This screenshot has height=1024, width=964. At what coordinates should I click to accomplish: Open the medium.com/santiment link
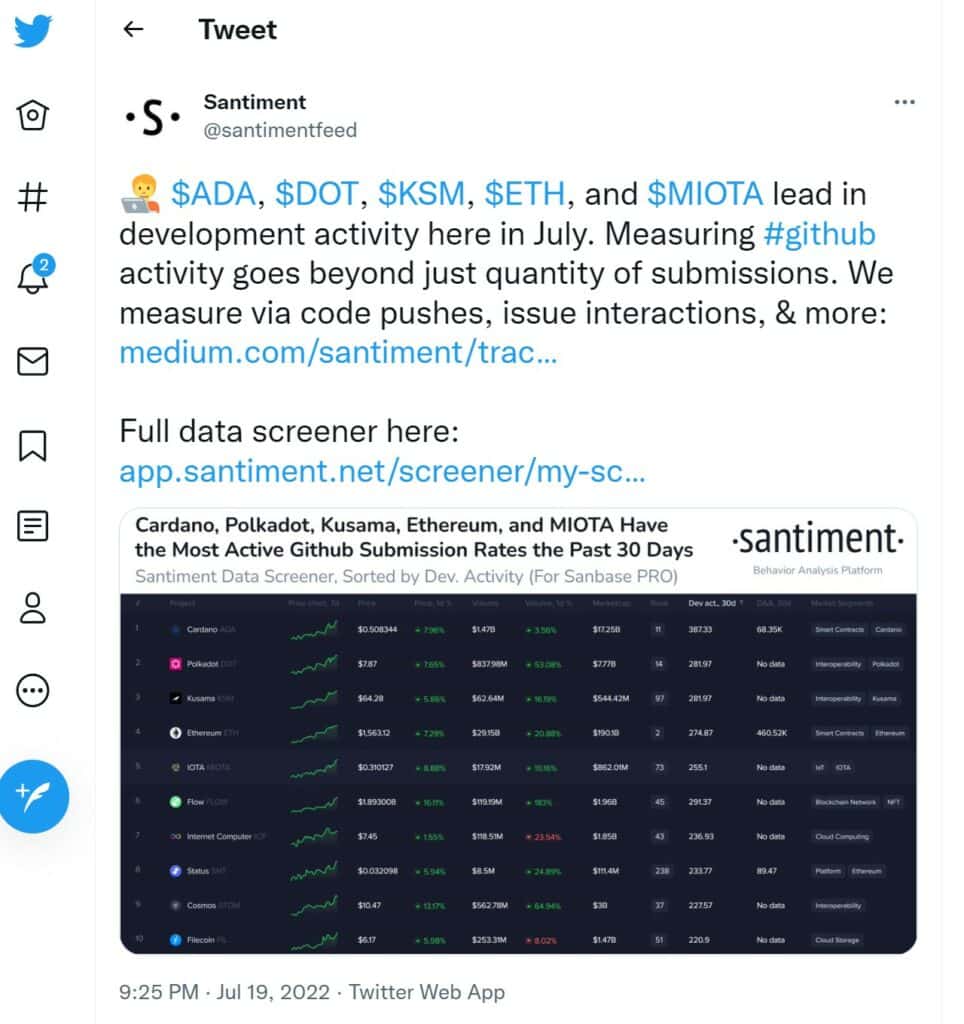(x=337, y=352)
